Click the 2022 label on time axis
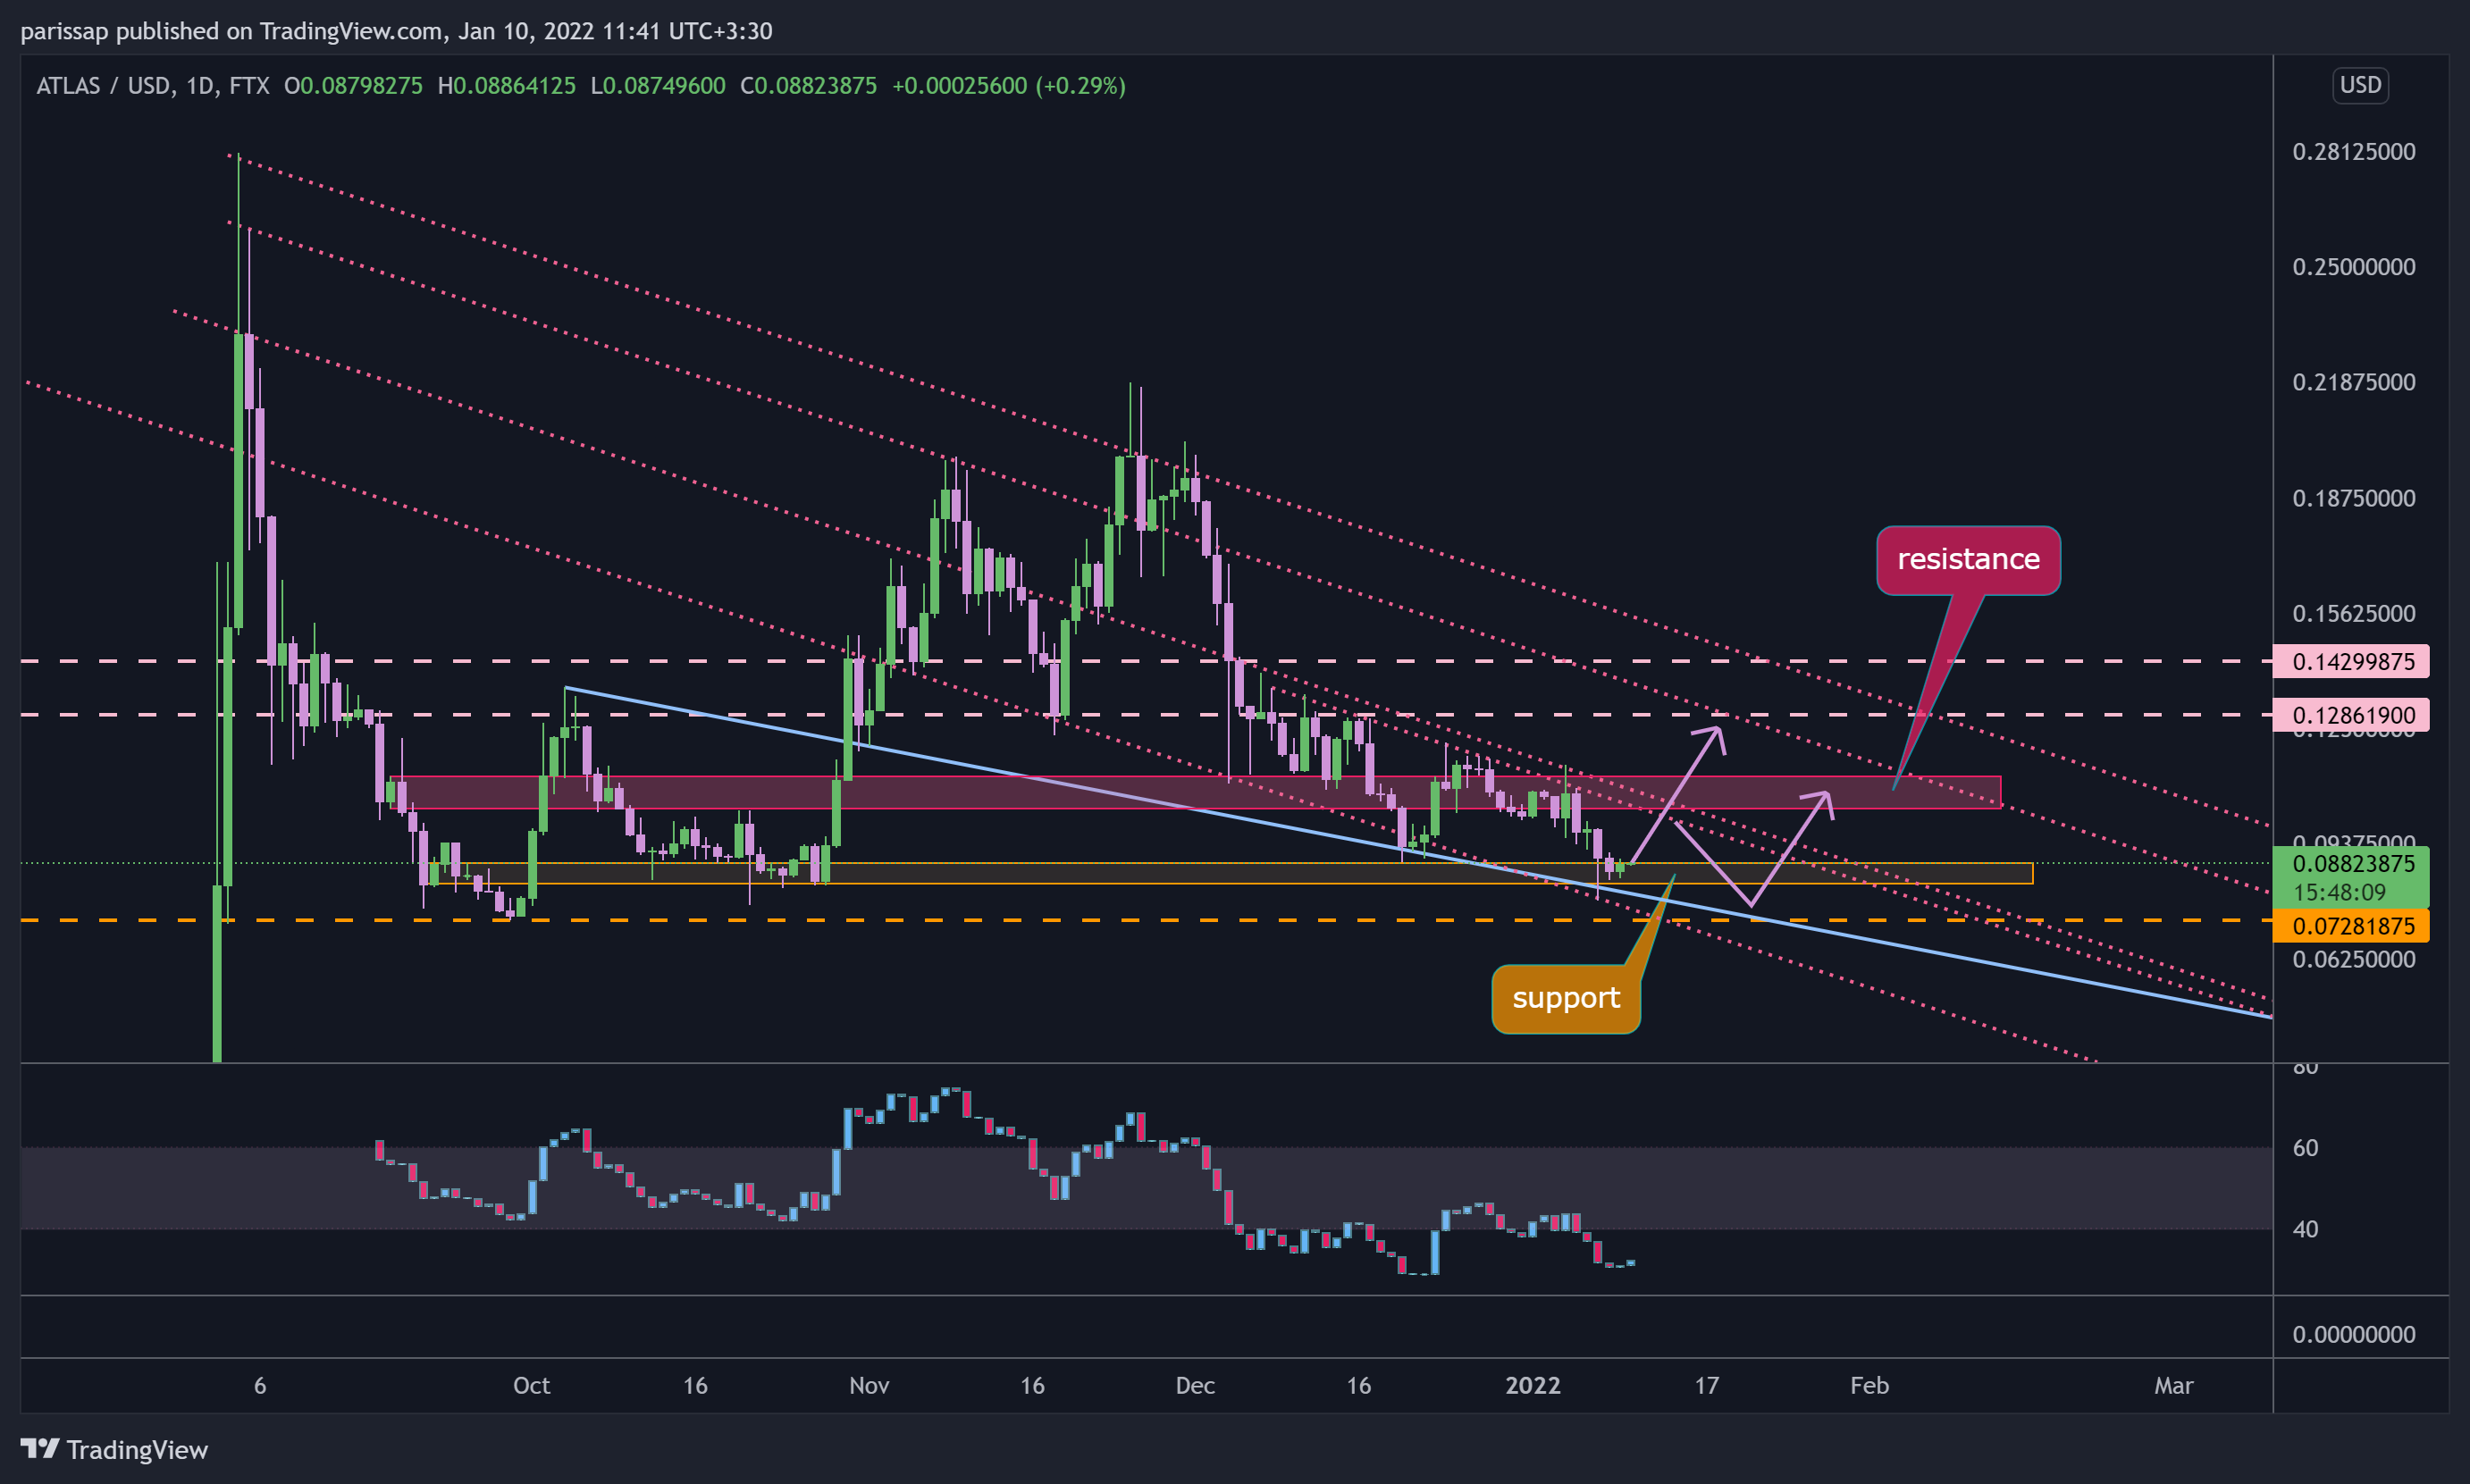Screen dimensions: 2470x1484 1533,1385
